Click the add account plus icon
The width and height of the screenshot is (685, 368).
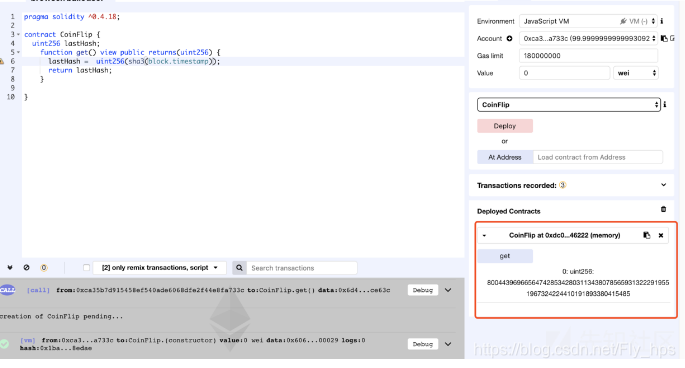(x=509, y=38)
